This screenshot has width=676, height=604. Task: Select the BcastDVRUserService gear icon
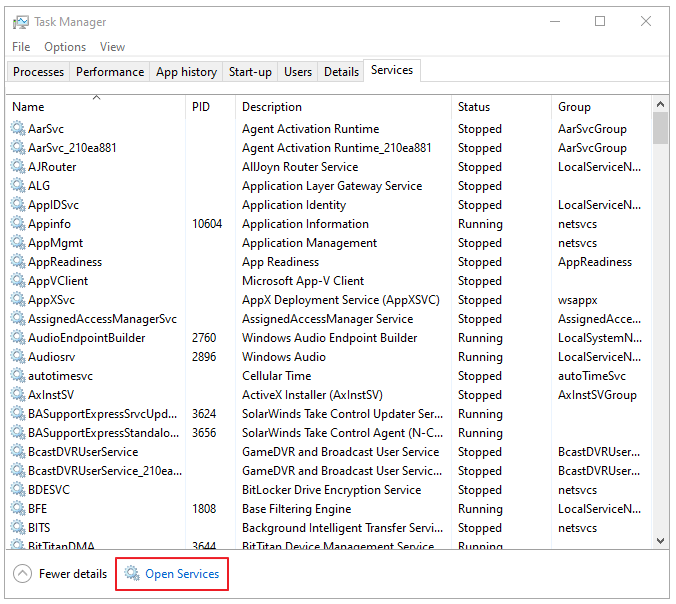pos(18,451)
